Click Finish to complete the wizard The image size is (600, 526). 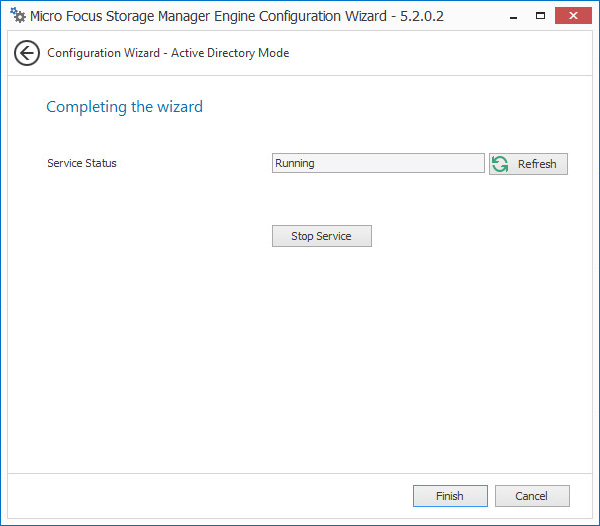tap(450, 496)
